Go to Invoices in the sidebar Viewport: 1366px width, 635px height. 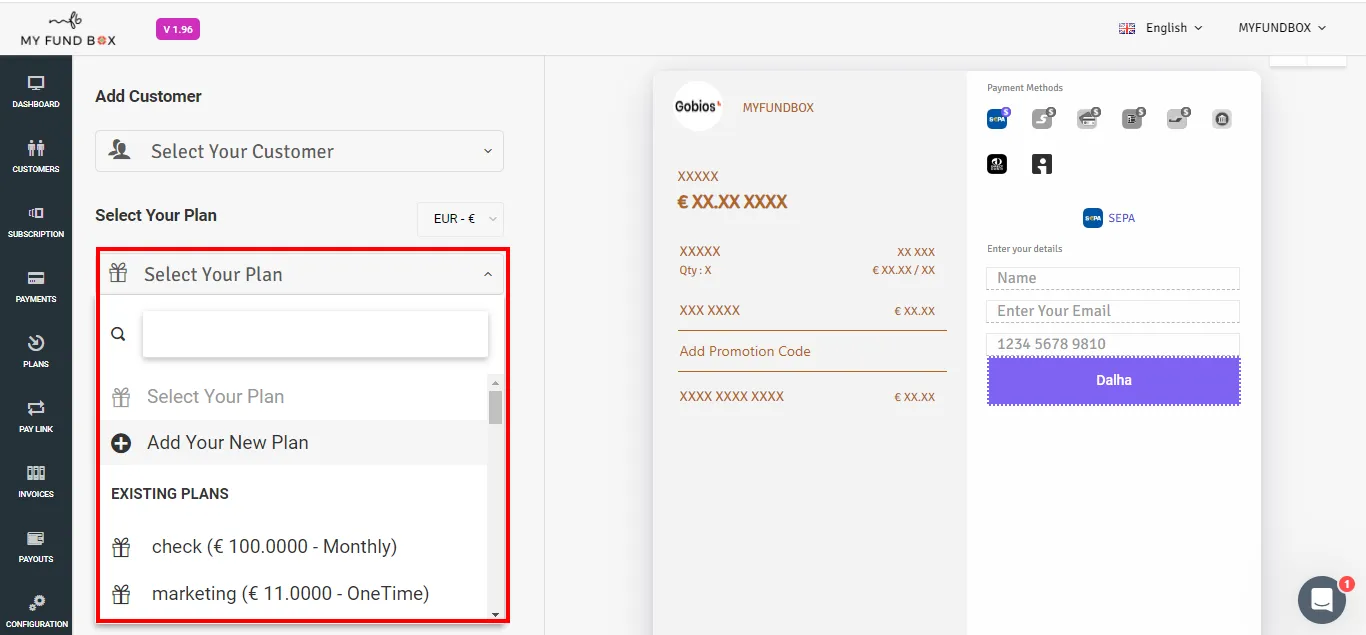point(36,481)
